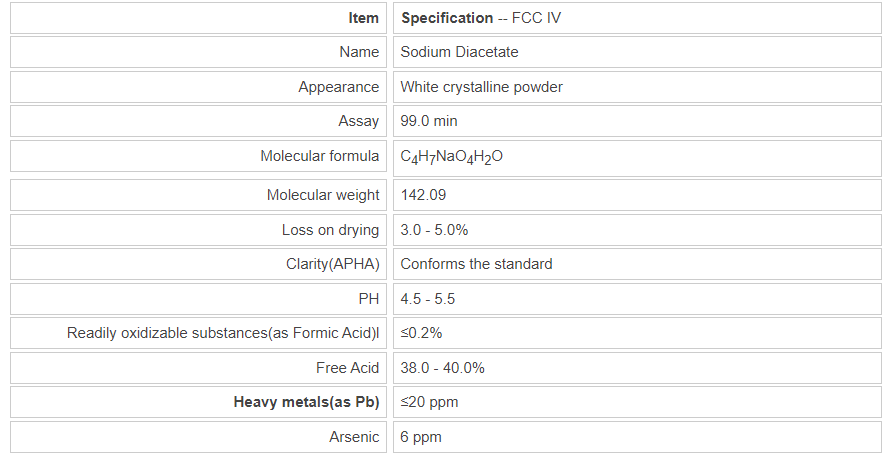Click Conforms the standard cell
This screenshot has height=464, width=890.
(476, 264)
